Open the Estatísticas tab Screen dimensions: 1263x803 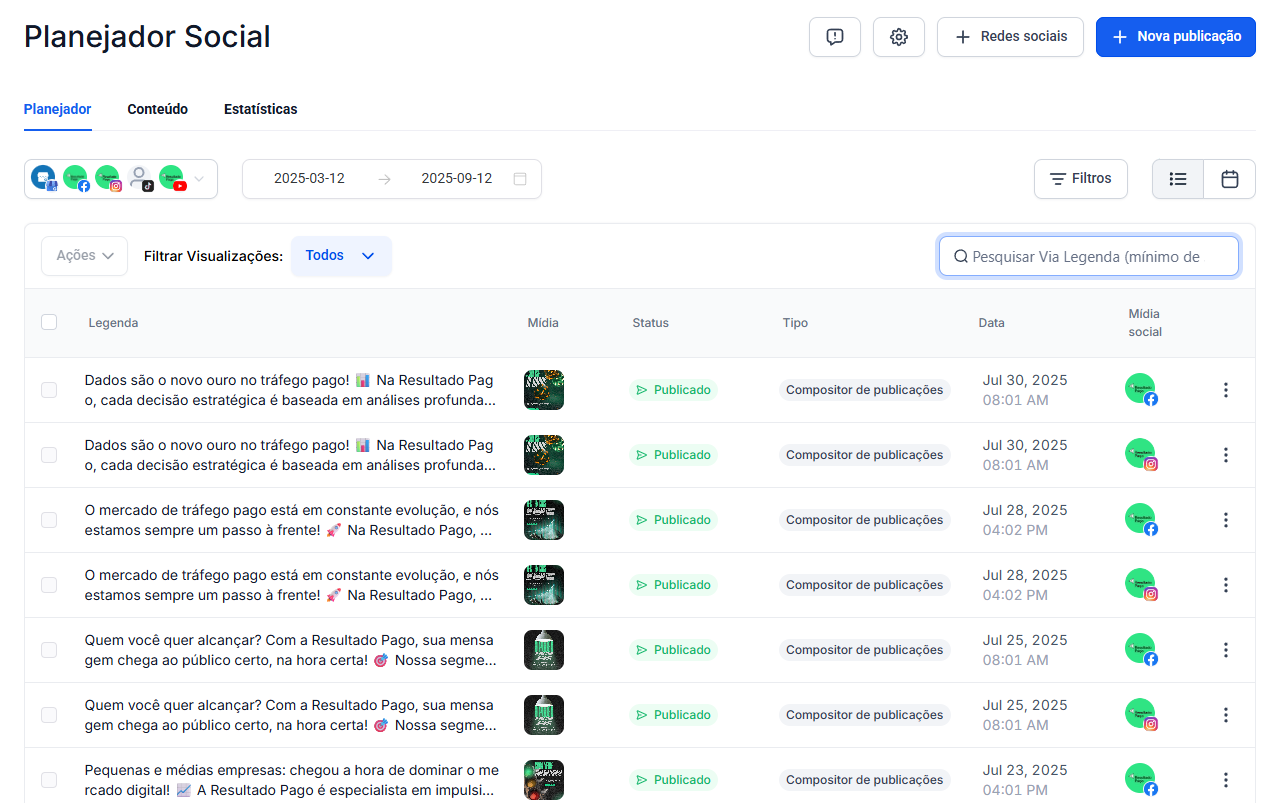[x=260, y=109]
